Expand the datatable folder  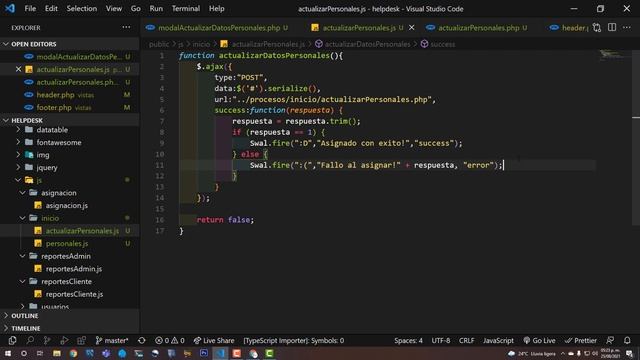(18, 130)
